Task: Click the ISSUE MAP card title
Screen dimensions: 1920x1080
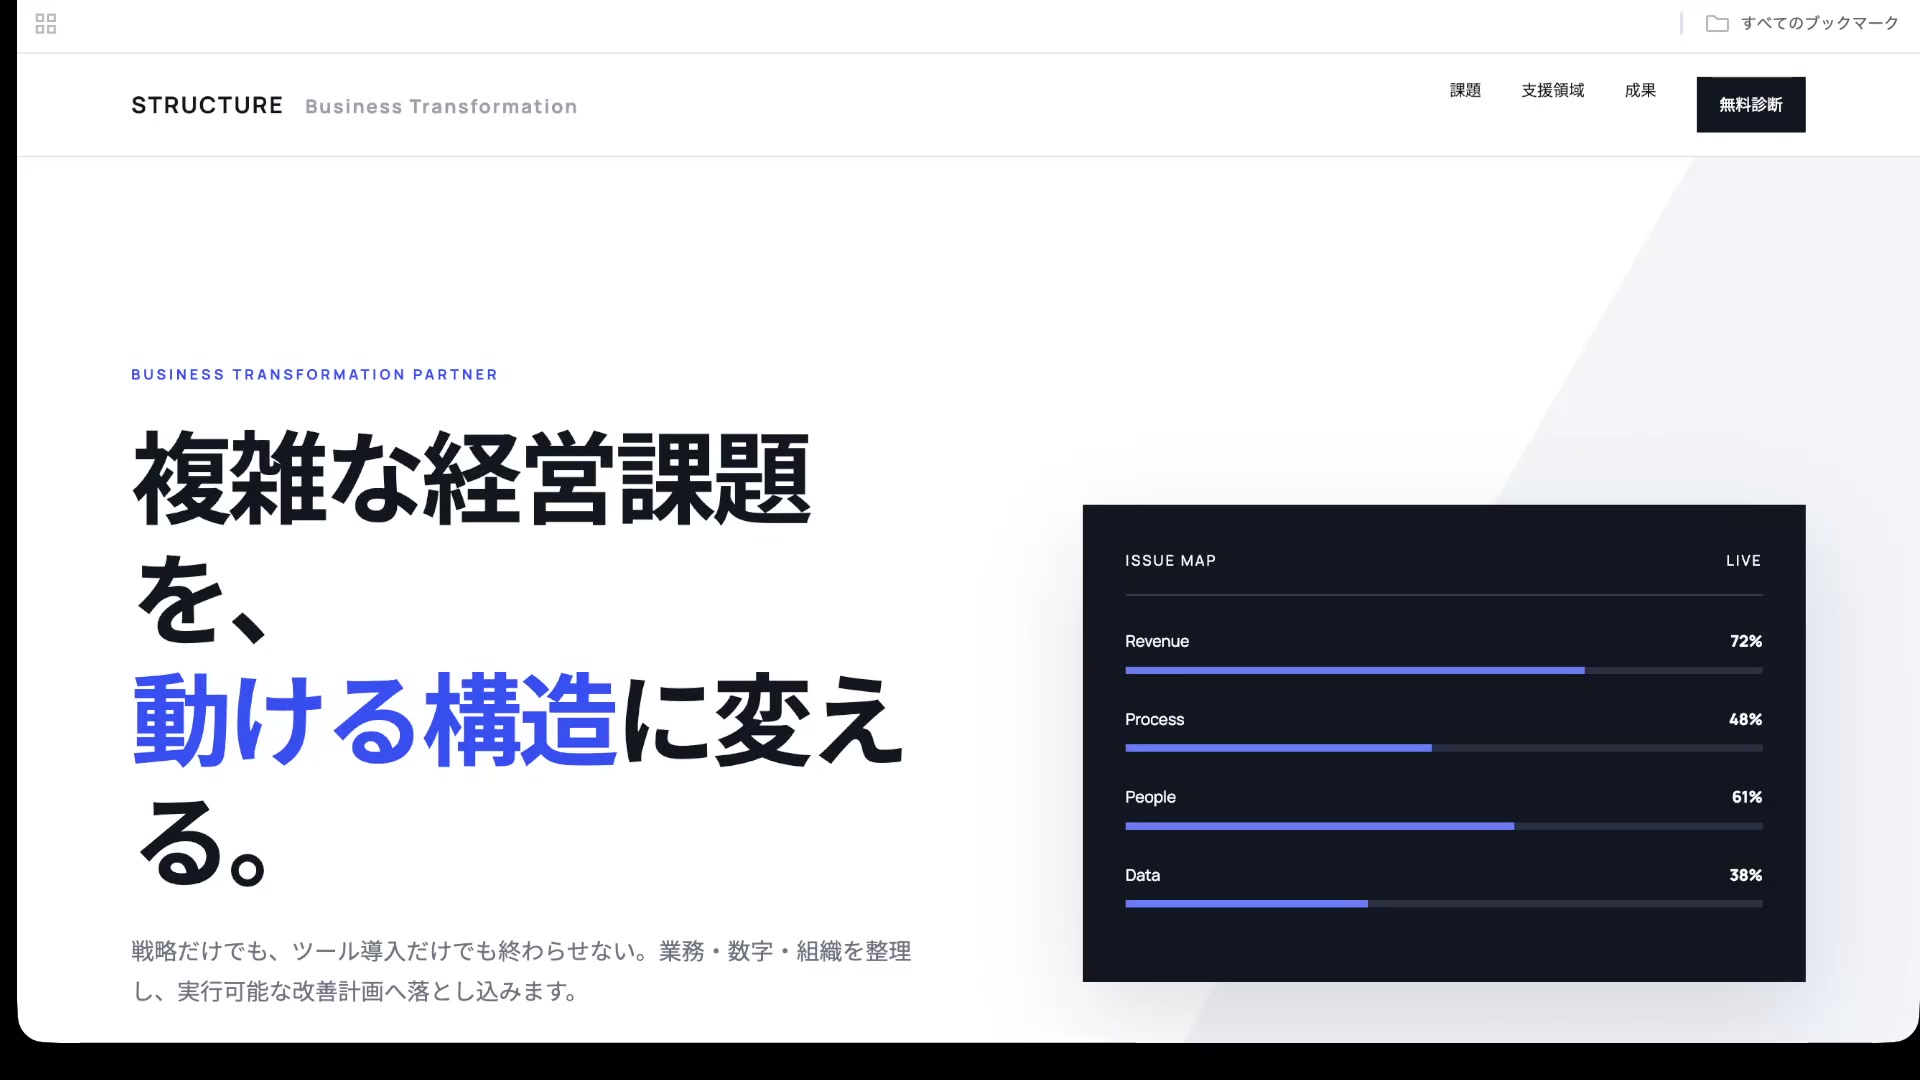Action: 1170,560
